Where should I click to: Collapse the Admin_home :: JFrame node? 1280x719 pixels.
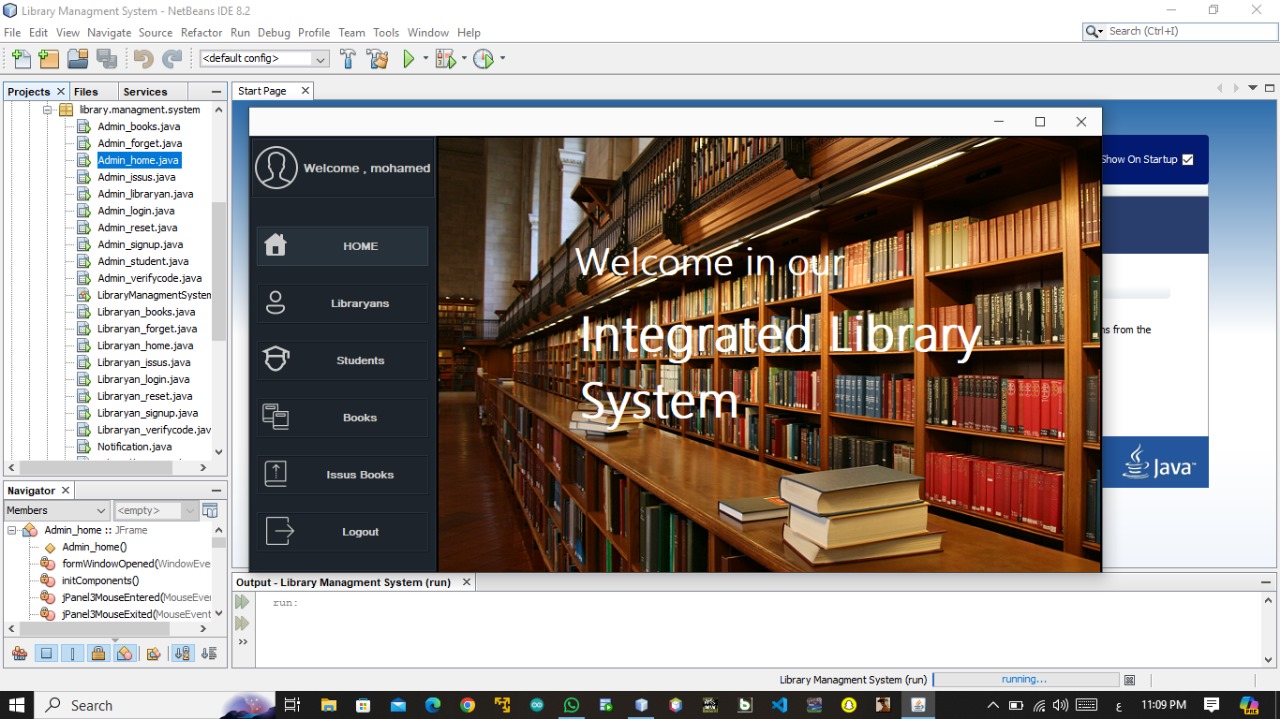(x=12, y=530)
